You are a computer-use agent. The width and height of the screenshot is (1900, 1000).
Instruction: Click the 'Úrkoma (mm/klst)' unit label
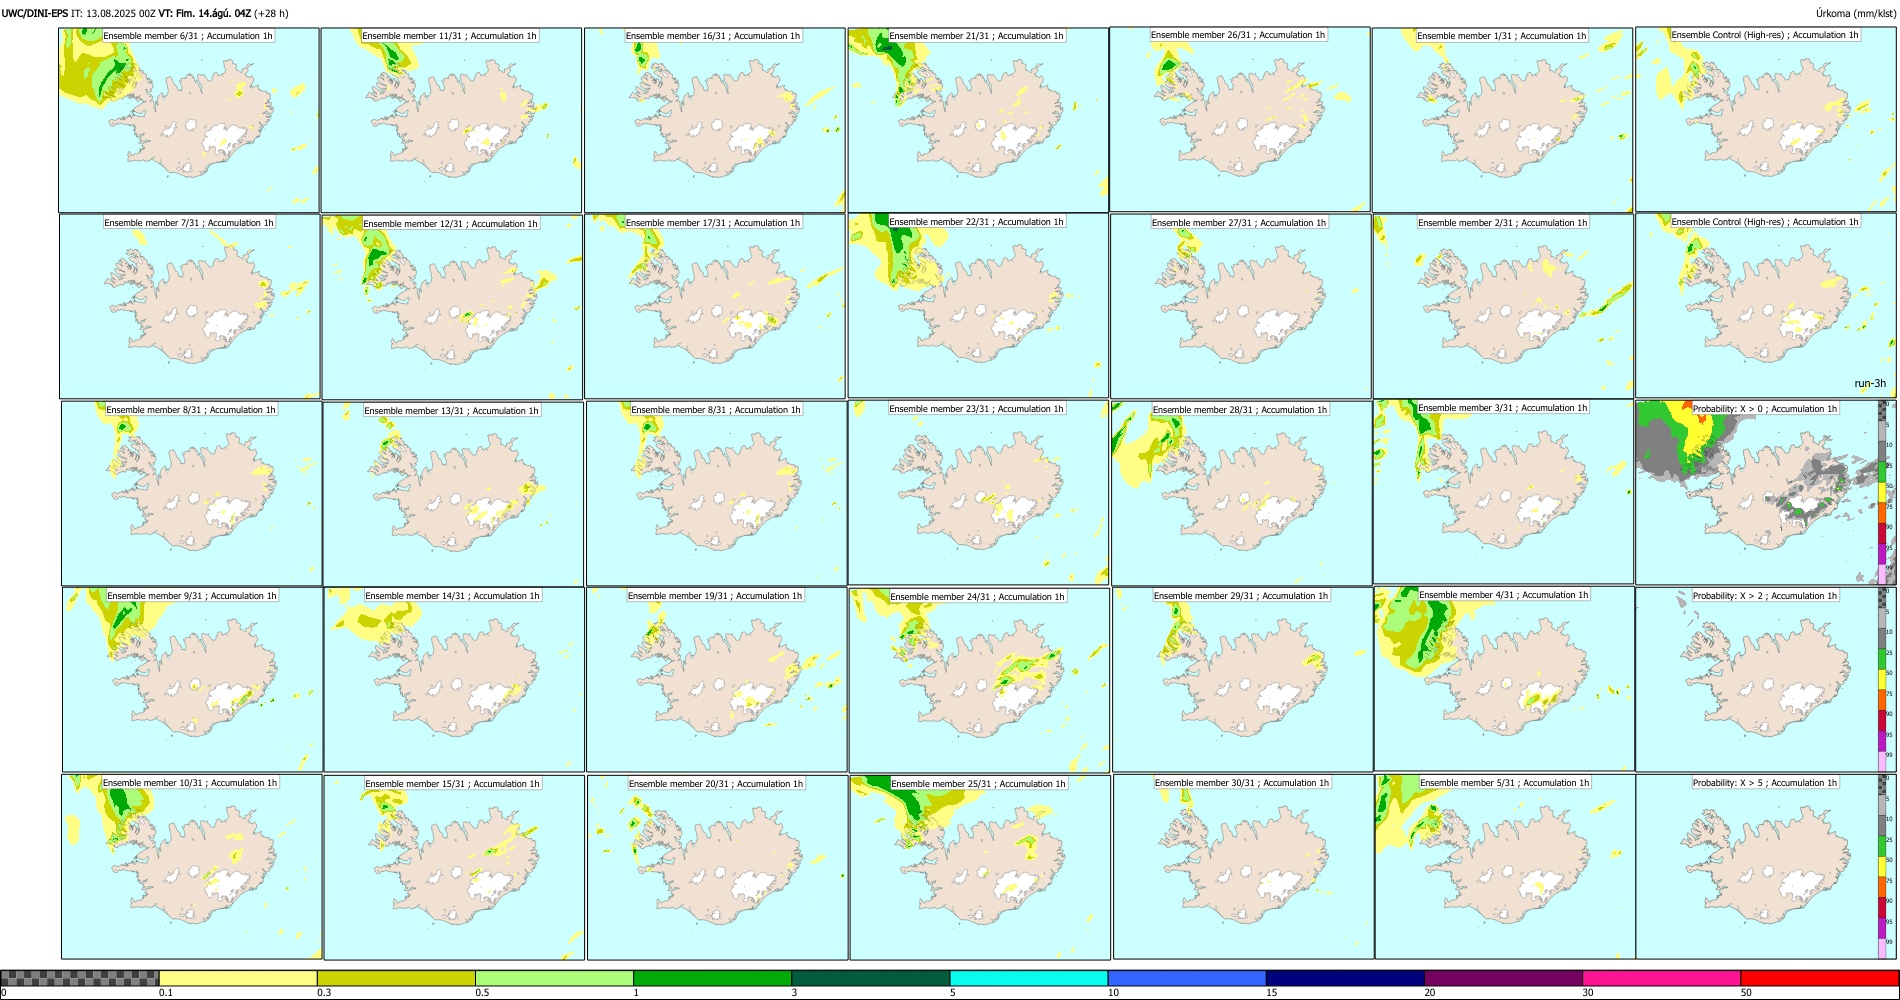[1855, 13]
